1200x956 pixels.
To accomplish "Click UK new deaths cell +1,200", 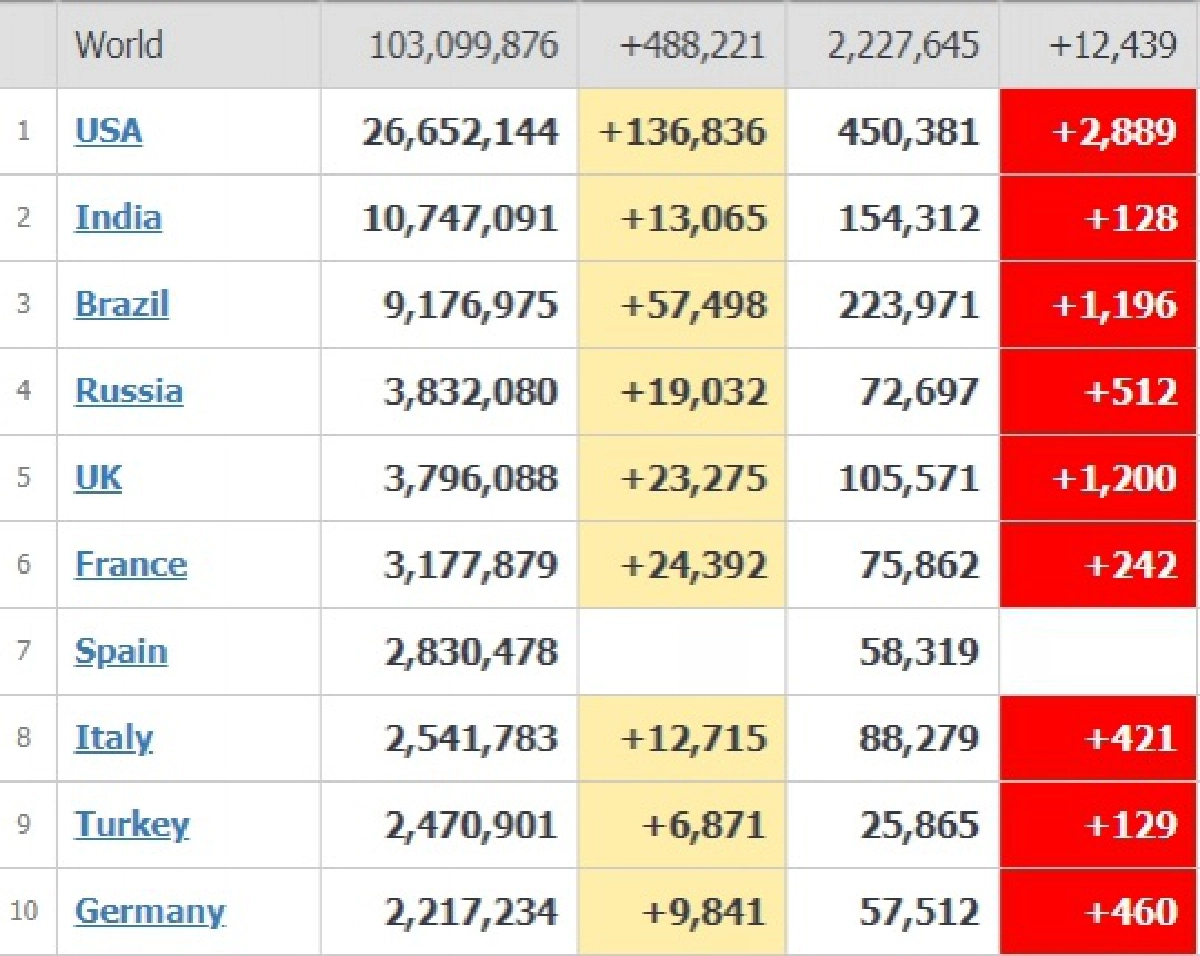I will point(1114,478).
